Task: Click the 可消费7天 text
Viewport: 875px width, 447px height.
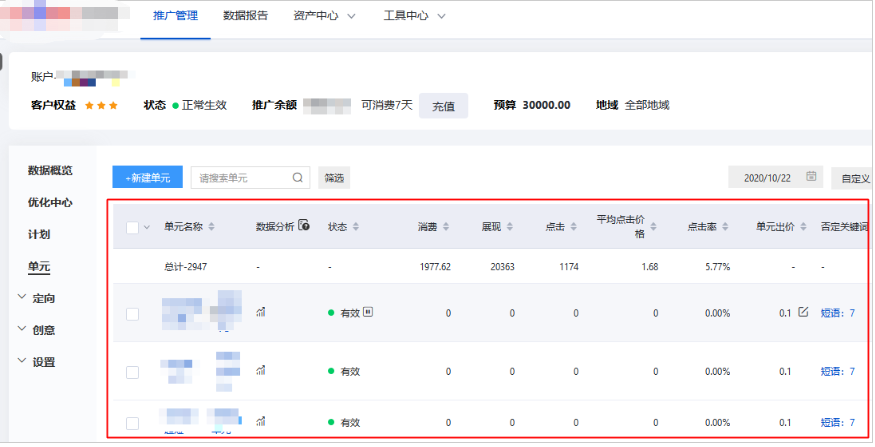Action: coord(387,105)
